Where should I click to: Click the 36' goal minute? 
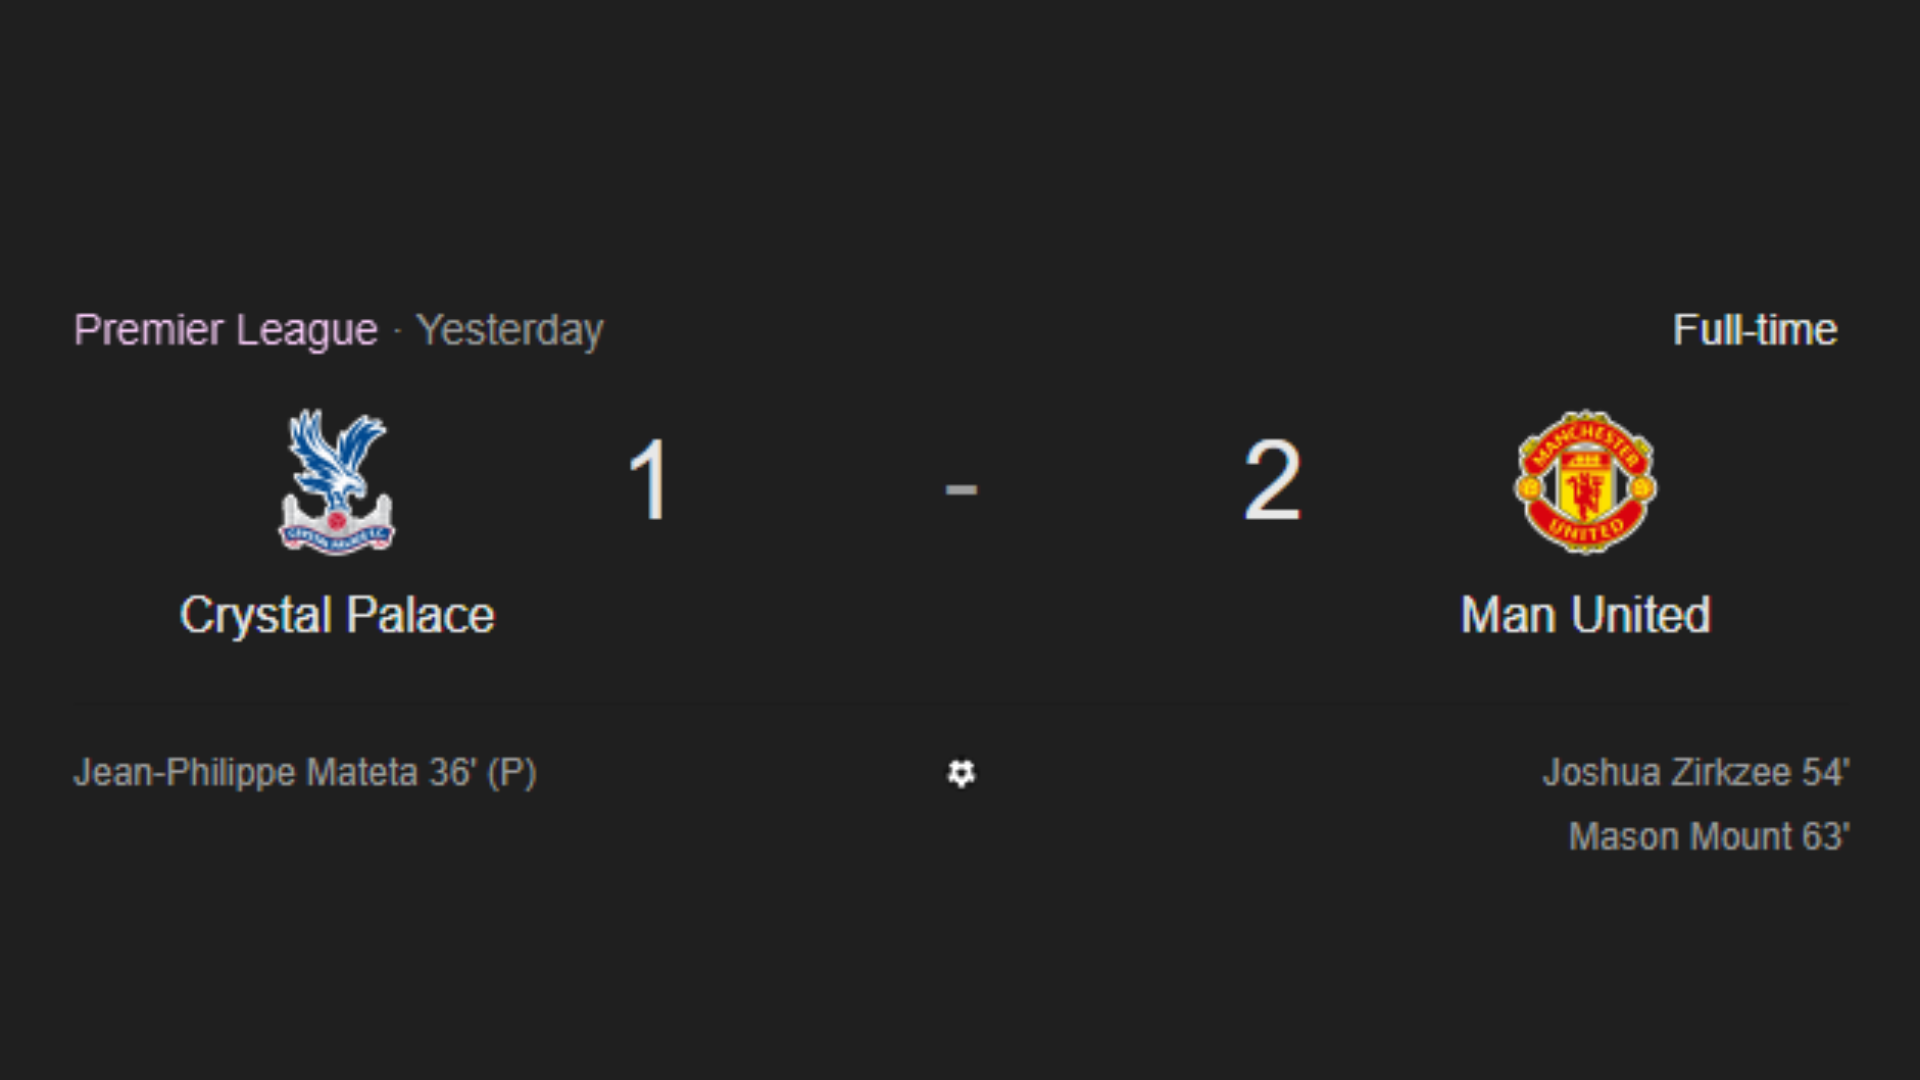pyautogui.click(x=453, y=773)
